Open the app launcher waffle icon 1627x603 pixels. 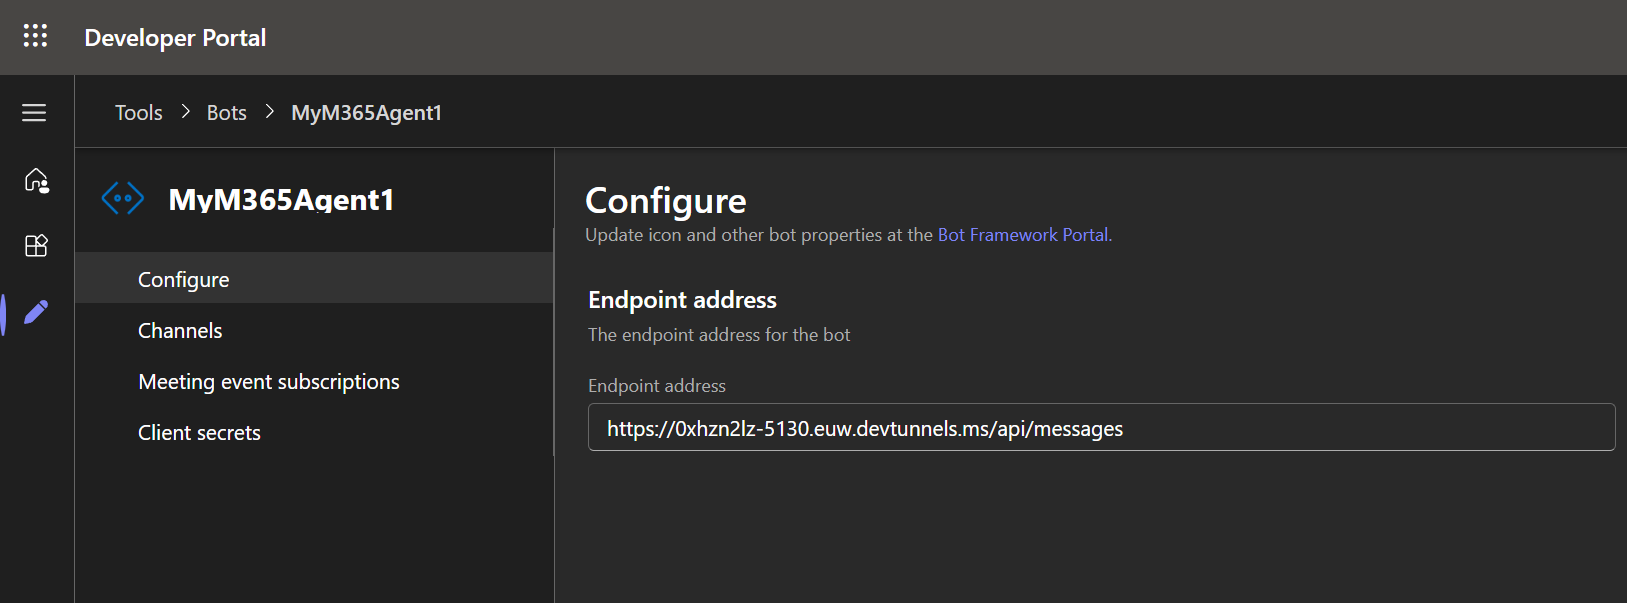(35, 36)
